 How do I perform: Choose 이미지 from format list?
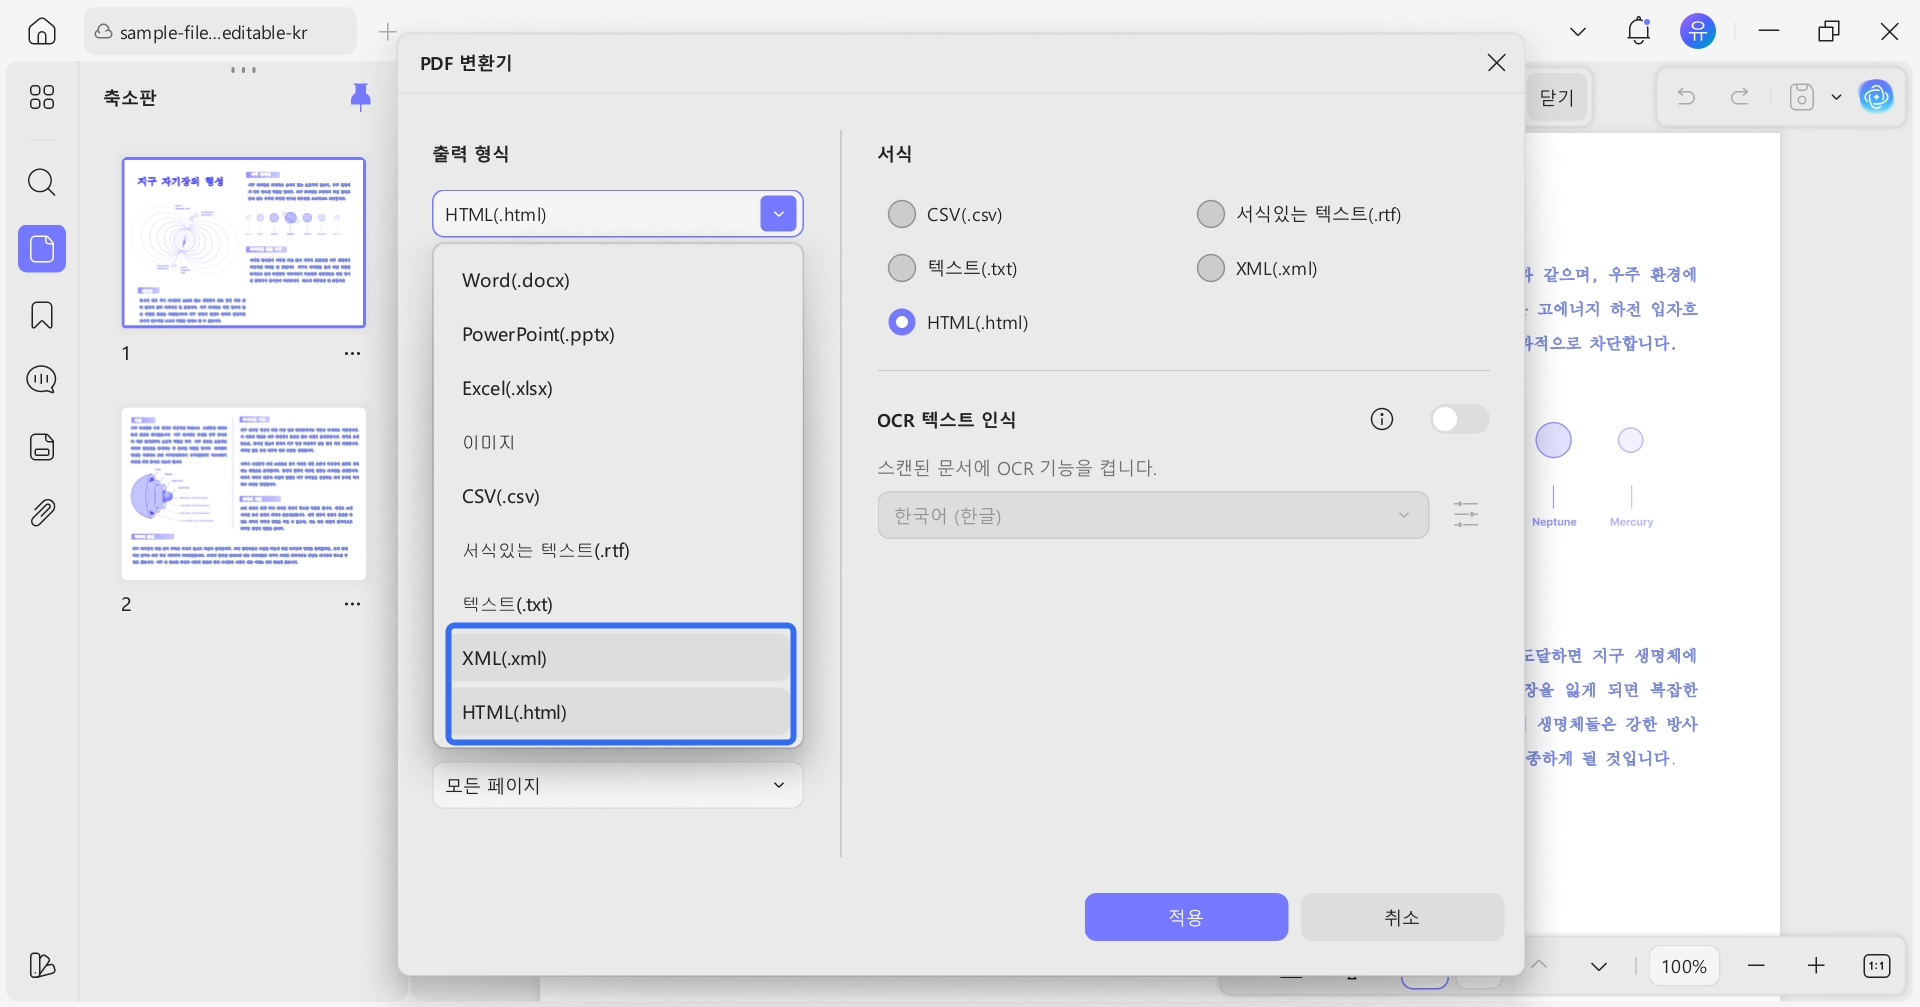[x=618, y=442]
